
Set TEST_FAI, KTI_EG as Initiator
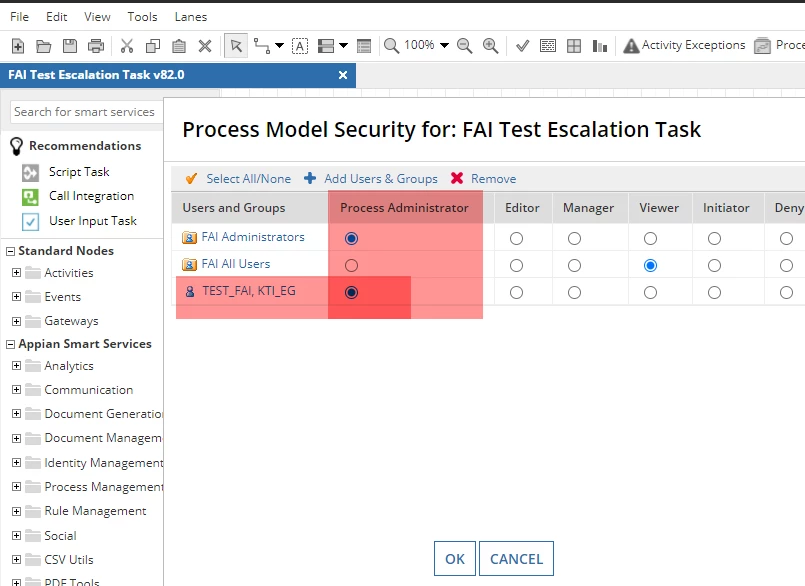(714, 293)
